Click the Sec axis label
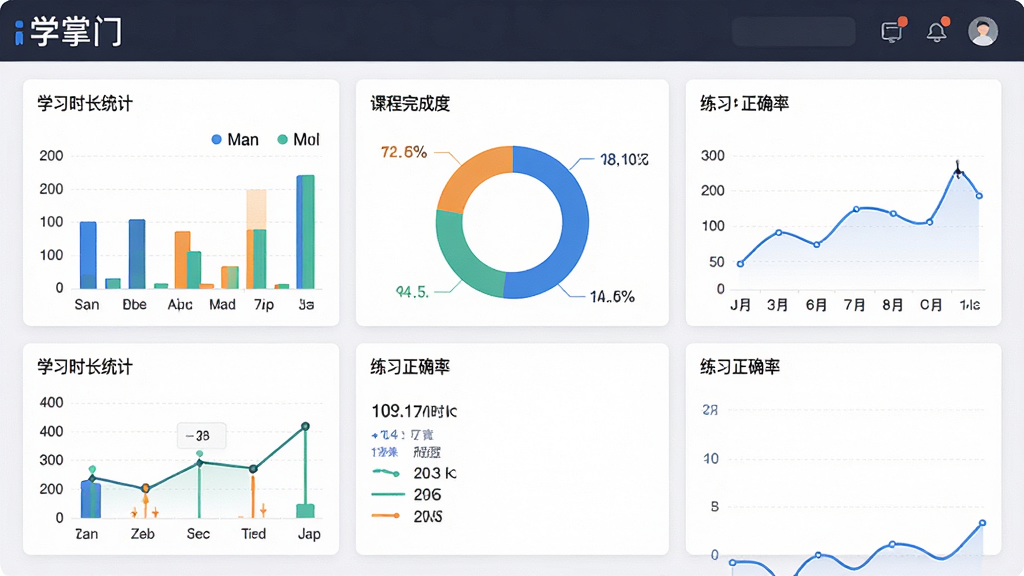This screenshot has width=1024, height=576. click(x=198, y=534)
